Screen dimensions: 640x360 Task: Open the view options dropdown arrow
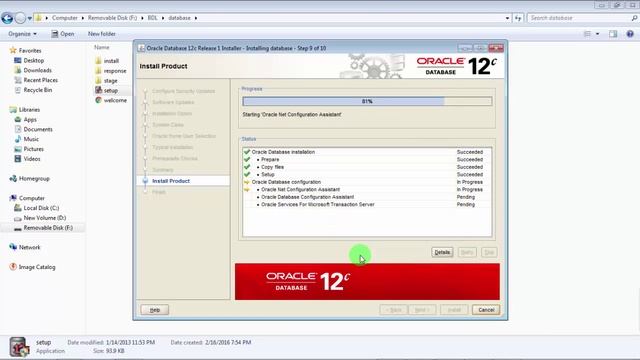coord(598,34)
